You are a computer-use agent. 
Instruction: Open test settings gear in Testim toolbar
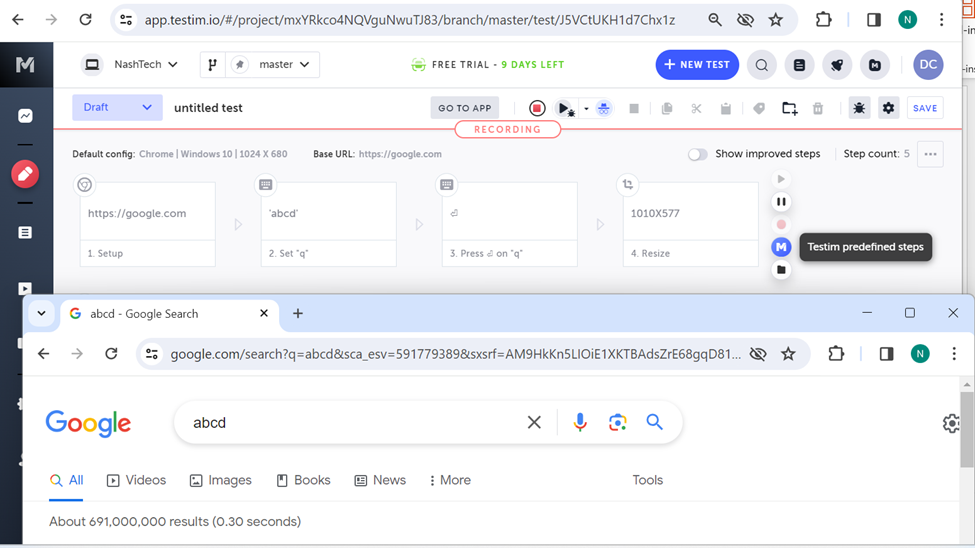click(889, 108)
